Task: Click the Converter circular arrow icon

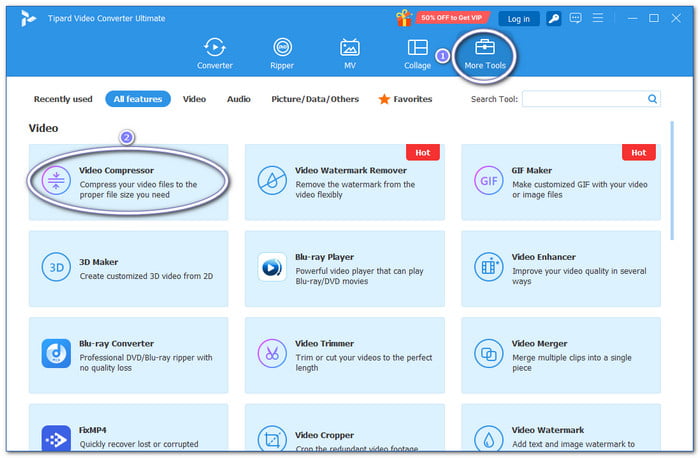Action: click(x=215, y=47)
